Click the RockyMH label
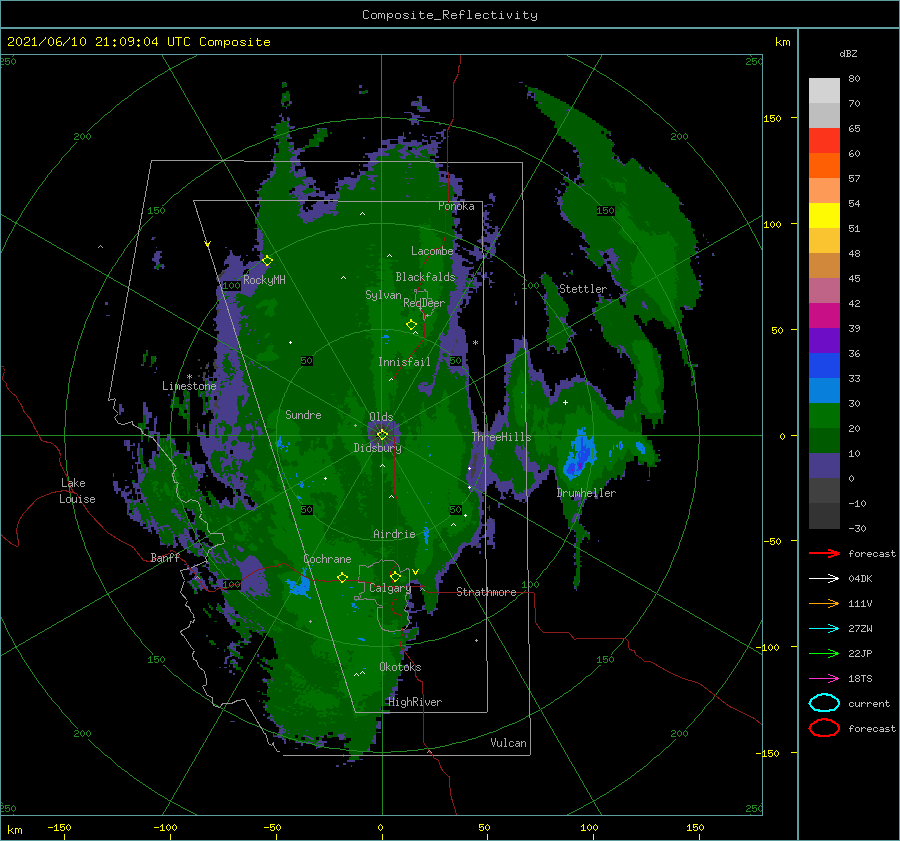 [264, 280]
